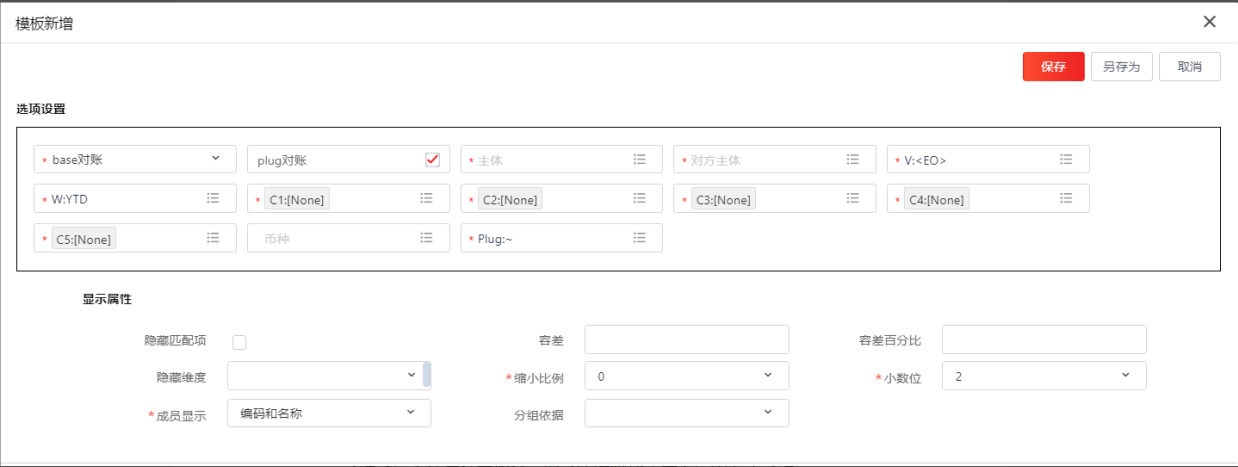Enable the 隐藏匹配项 checkbox
The image size is (1238, 467).
(x=239, y=342)
